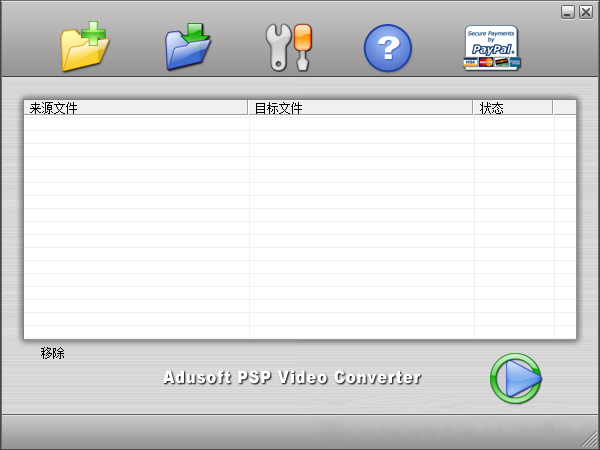The width and height of the screenshot is (600, 450).
Task: Click the 状态 column header
Action: click(513, 108)
